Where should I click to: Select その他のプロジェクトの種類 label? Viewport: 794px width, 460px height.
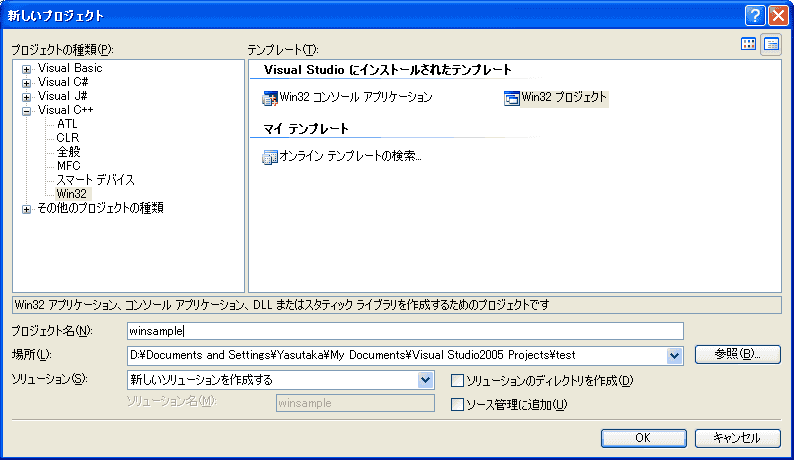click(x=100, y=208)
